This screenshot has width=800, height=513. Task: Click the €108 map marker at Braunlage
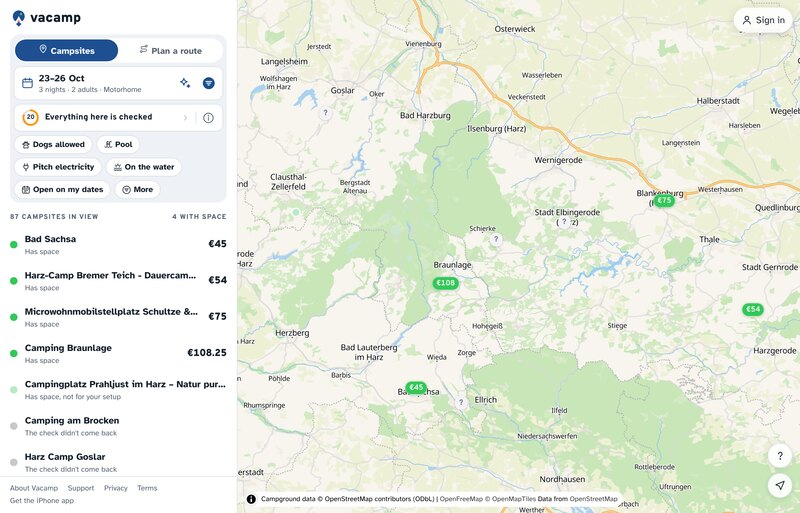click(445, 283)
